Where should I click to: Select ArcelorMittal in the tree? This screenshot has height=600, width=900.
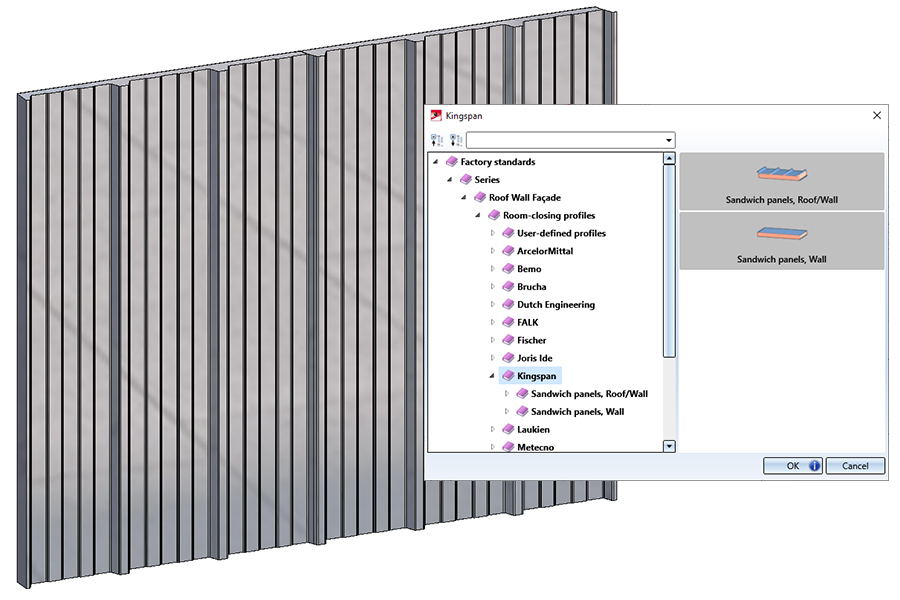point(545,251)
